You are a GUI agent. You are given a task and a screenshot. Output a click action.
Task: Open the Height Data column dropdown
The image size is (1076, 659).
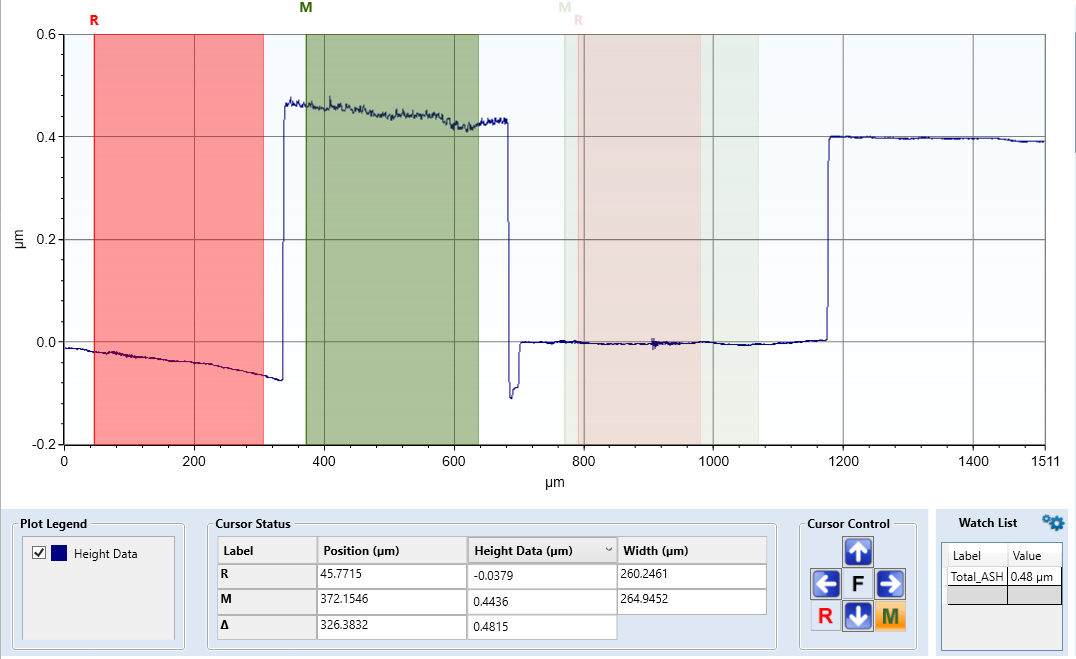click(x=608, y=550)
